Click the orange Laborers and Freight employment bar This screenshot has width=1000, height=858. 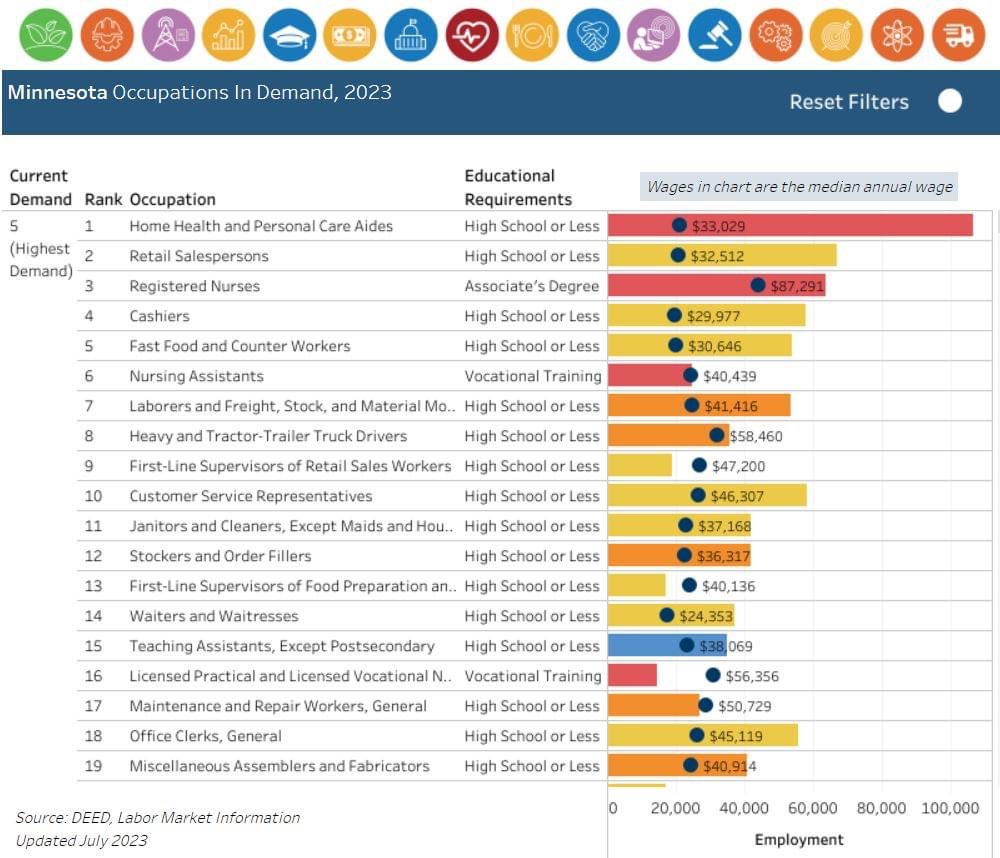point(699,405)
